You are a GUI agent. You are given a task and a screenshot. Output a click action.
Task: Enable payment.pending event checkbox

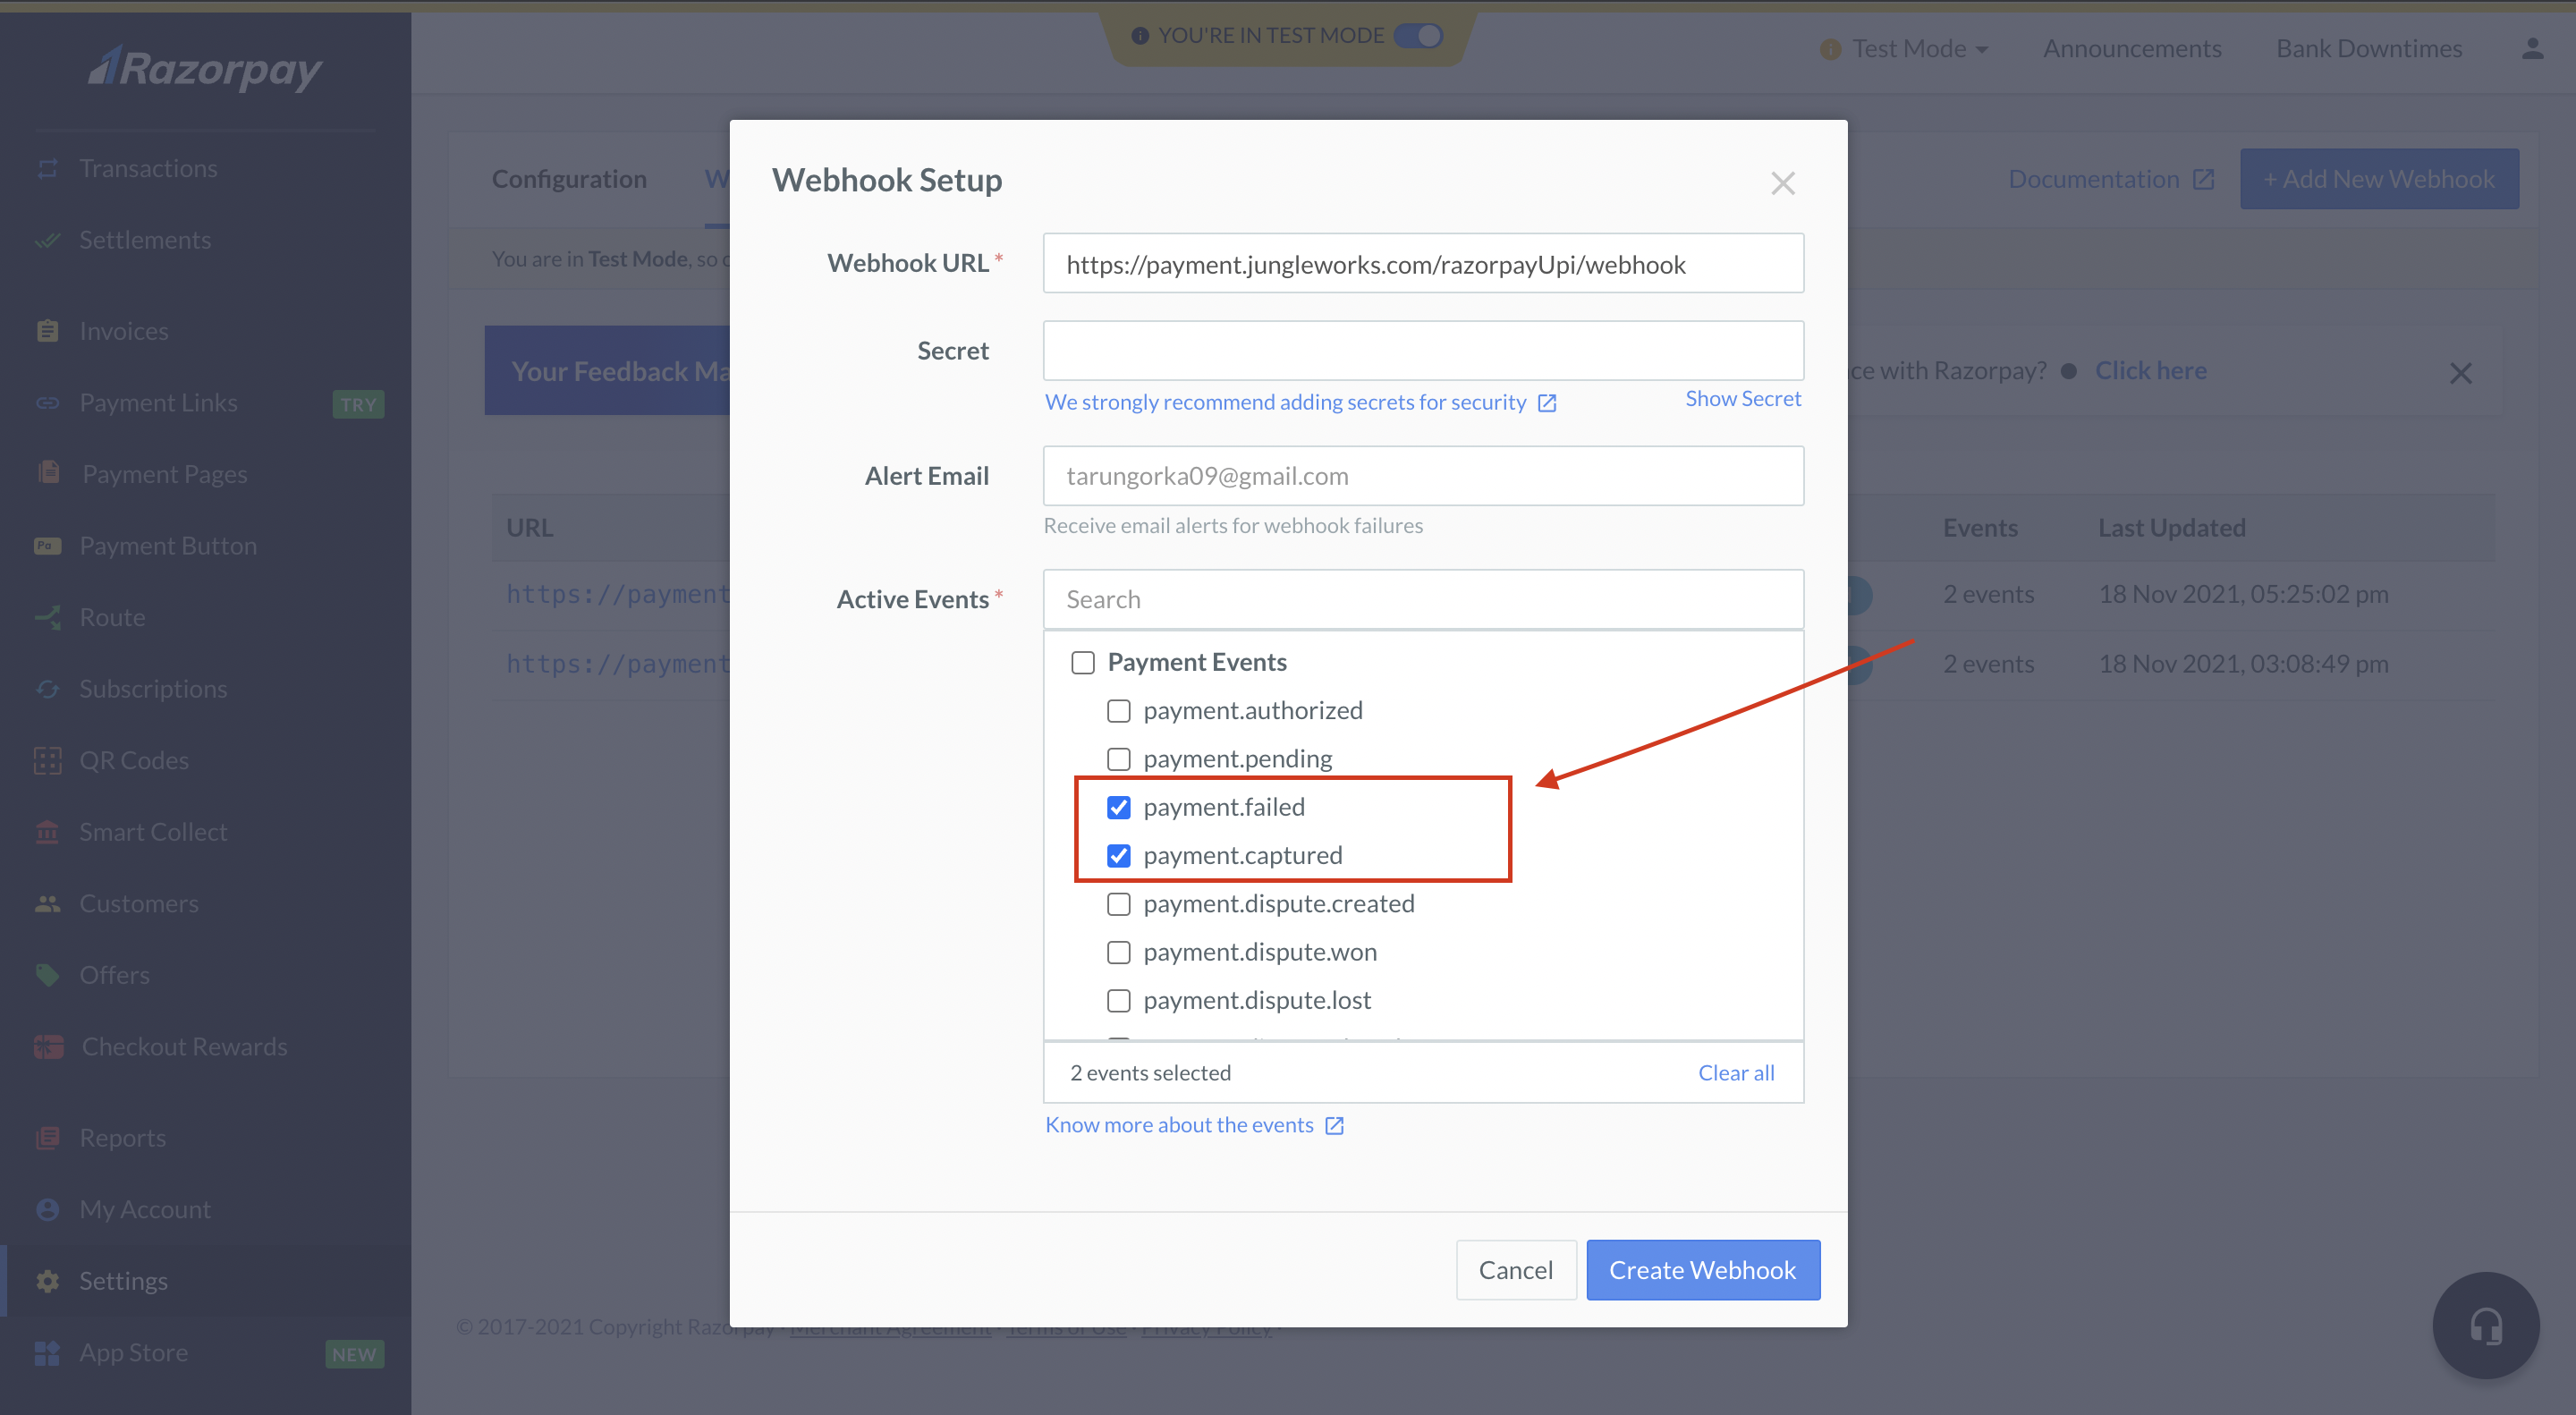(1119, 759)
